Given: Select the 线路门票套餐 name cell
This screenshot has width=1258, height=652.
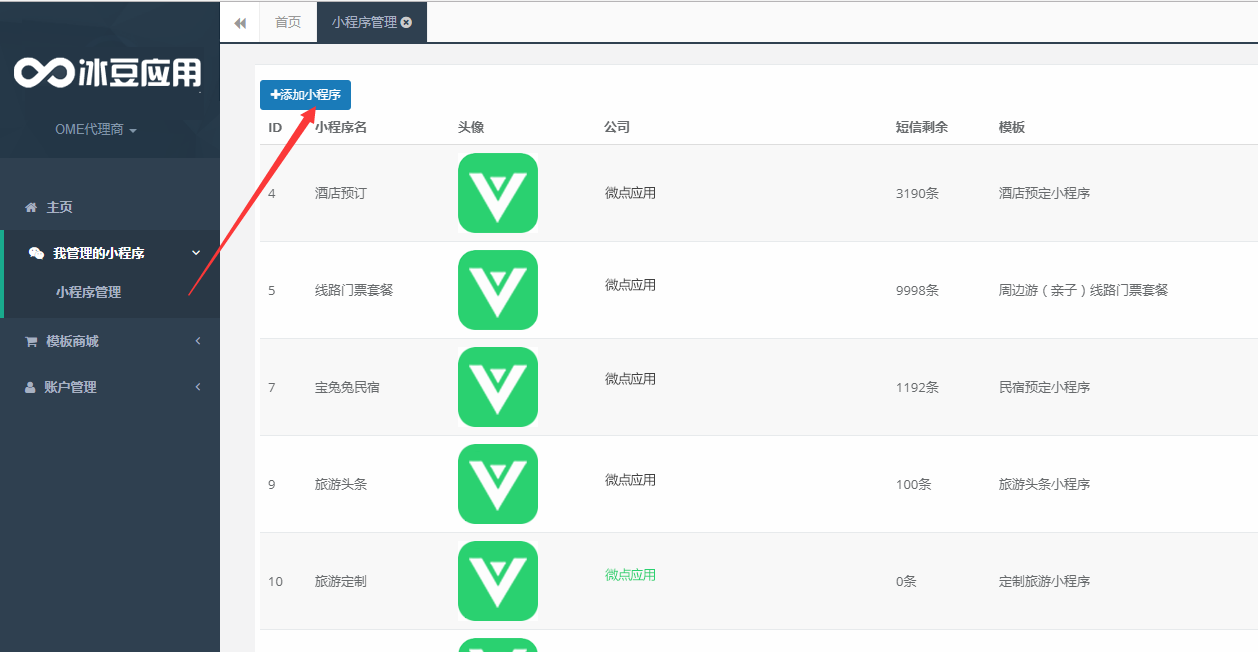Looking at the screenshot, I should (354, 290).
